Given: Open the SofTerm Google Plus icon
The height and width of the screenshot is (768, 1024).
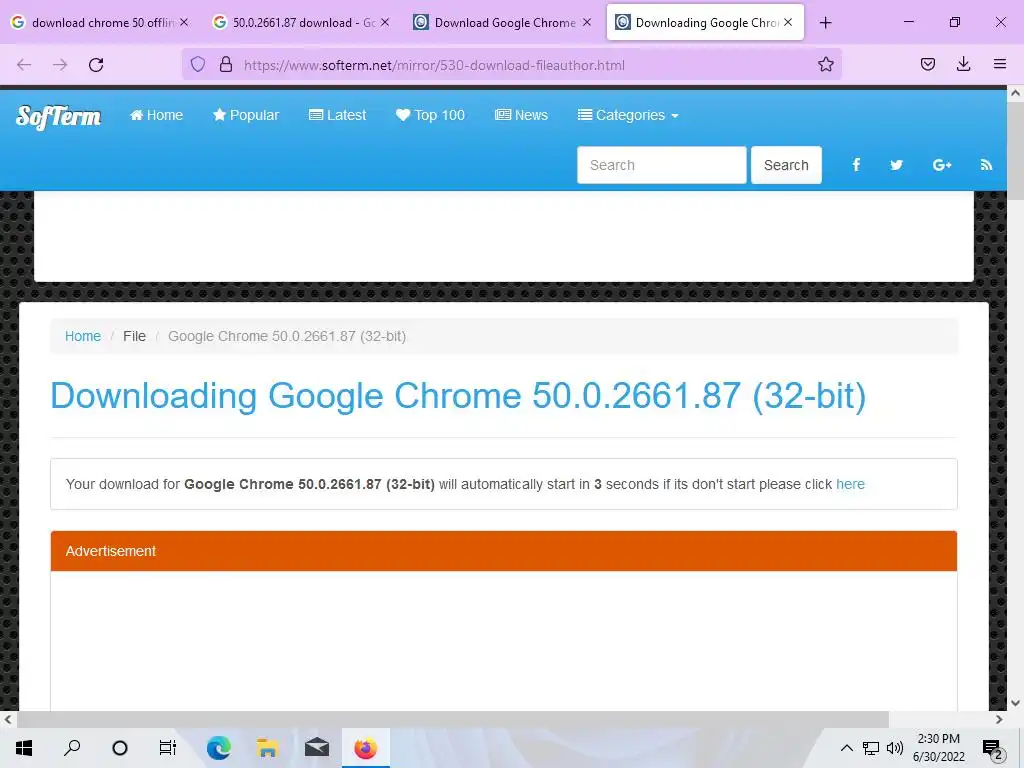Looking at the screenshot, I should point(942,165).
